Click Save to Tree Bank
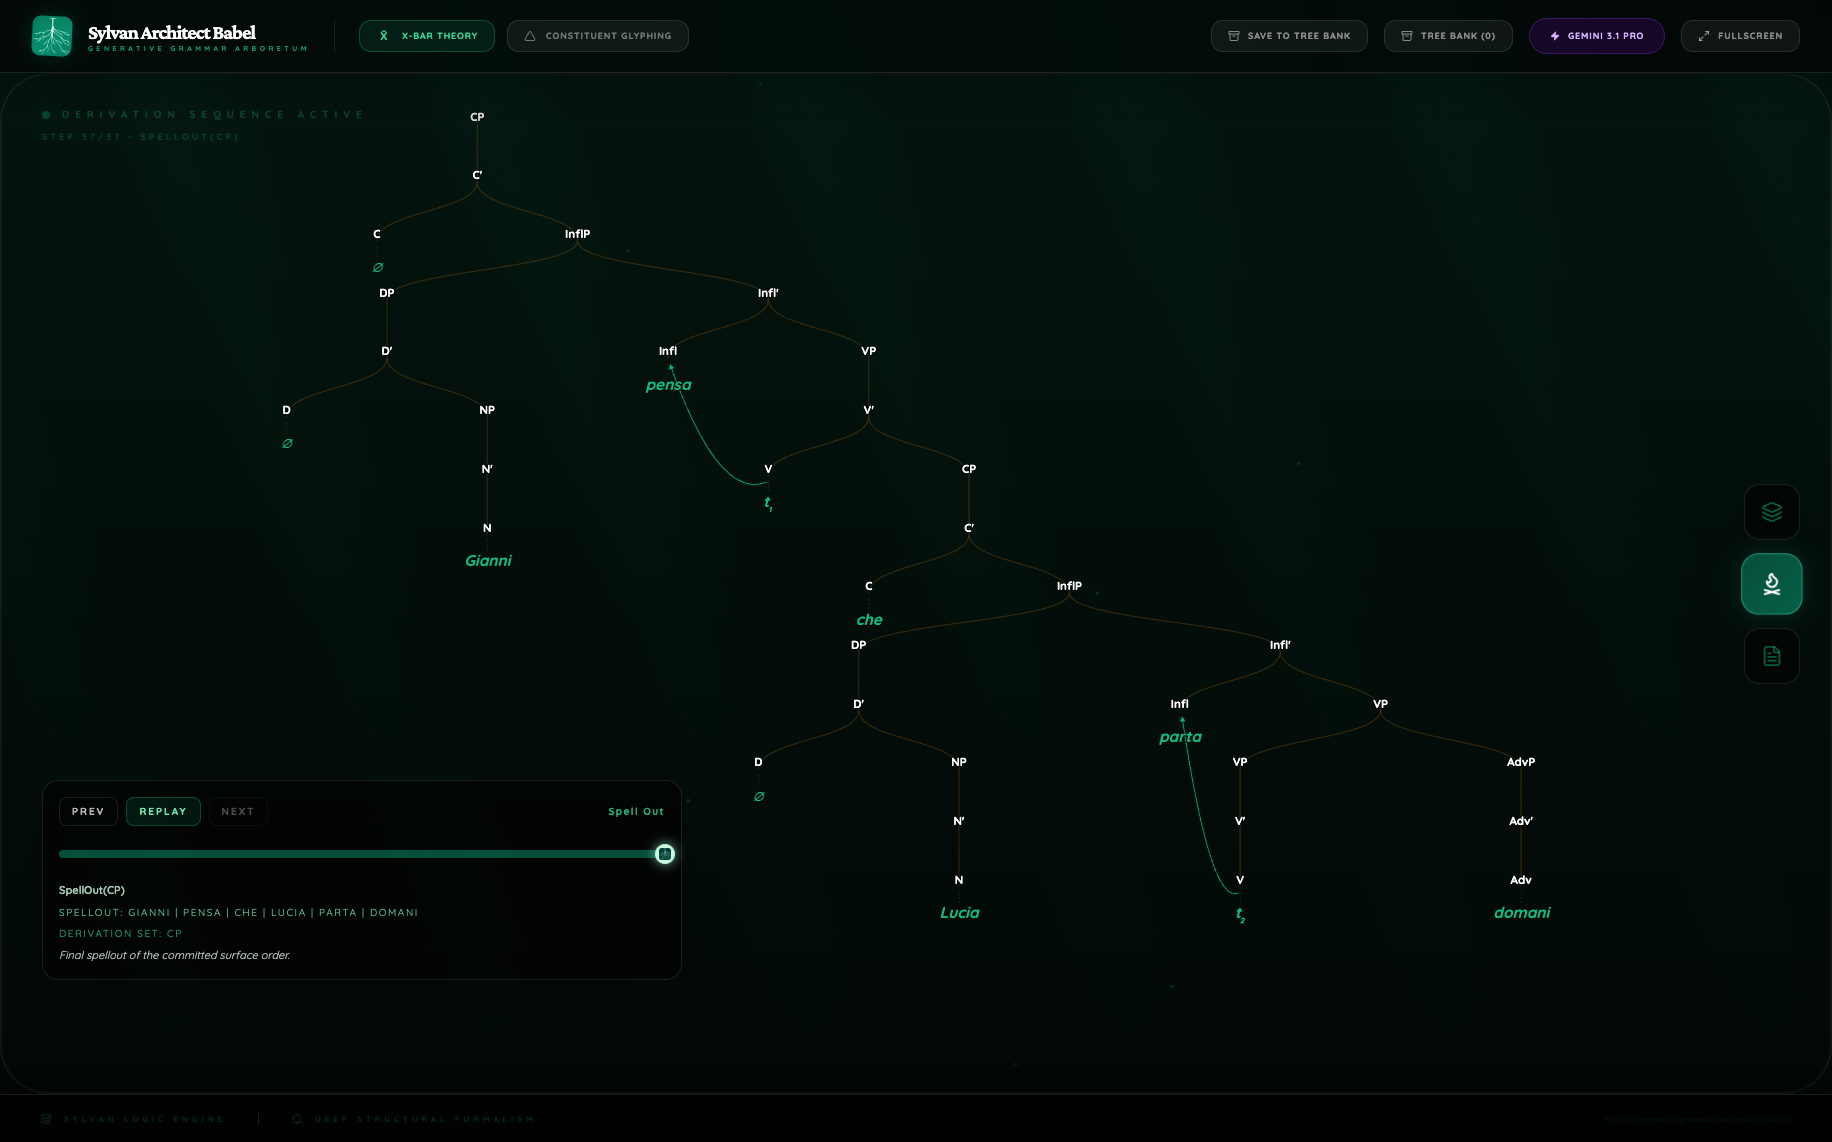 click(x=1288, y=36)
